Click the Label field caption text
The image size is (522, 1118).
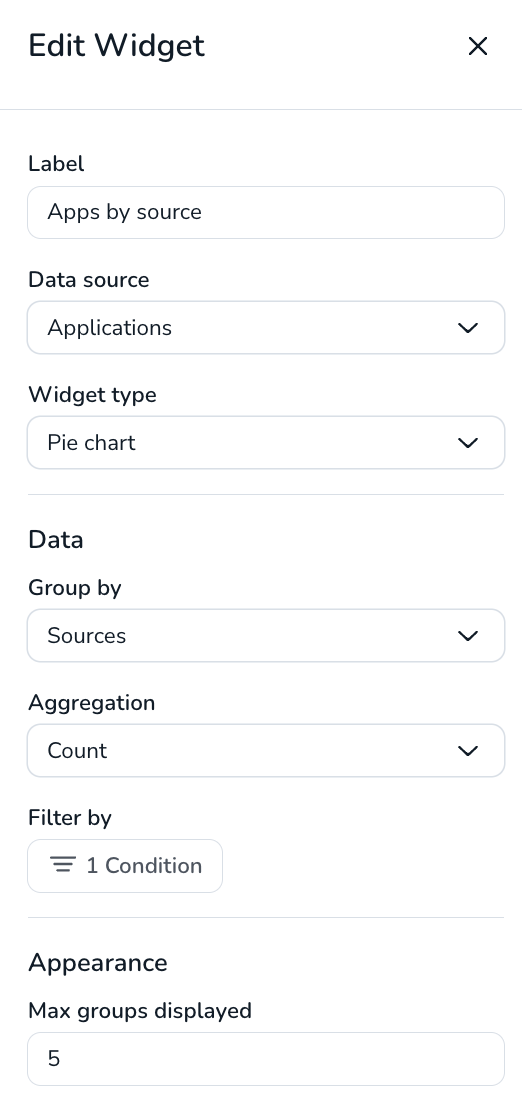pos(56,164)
